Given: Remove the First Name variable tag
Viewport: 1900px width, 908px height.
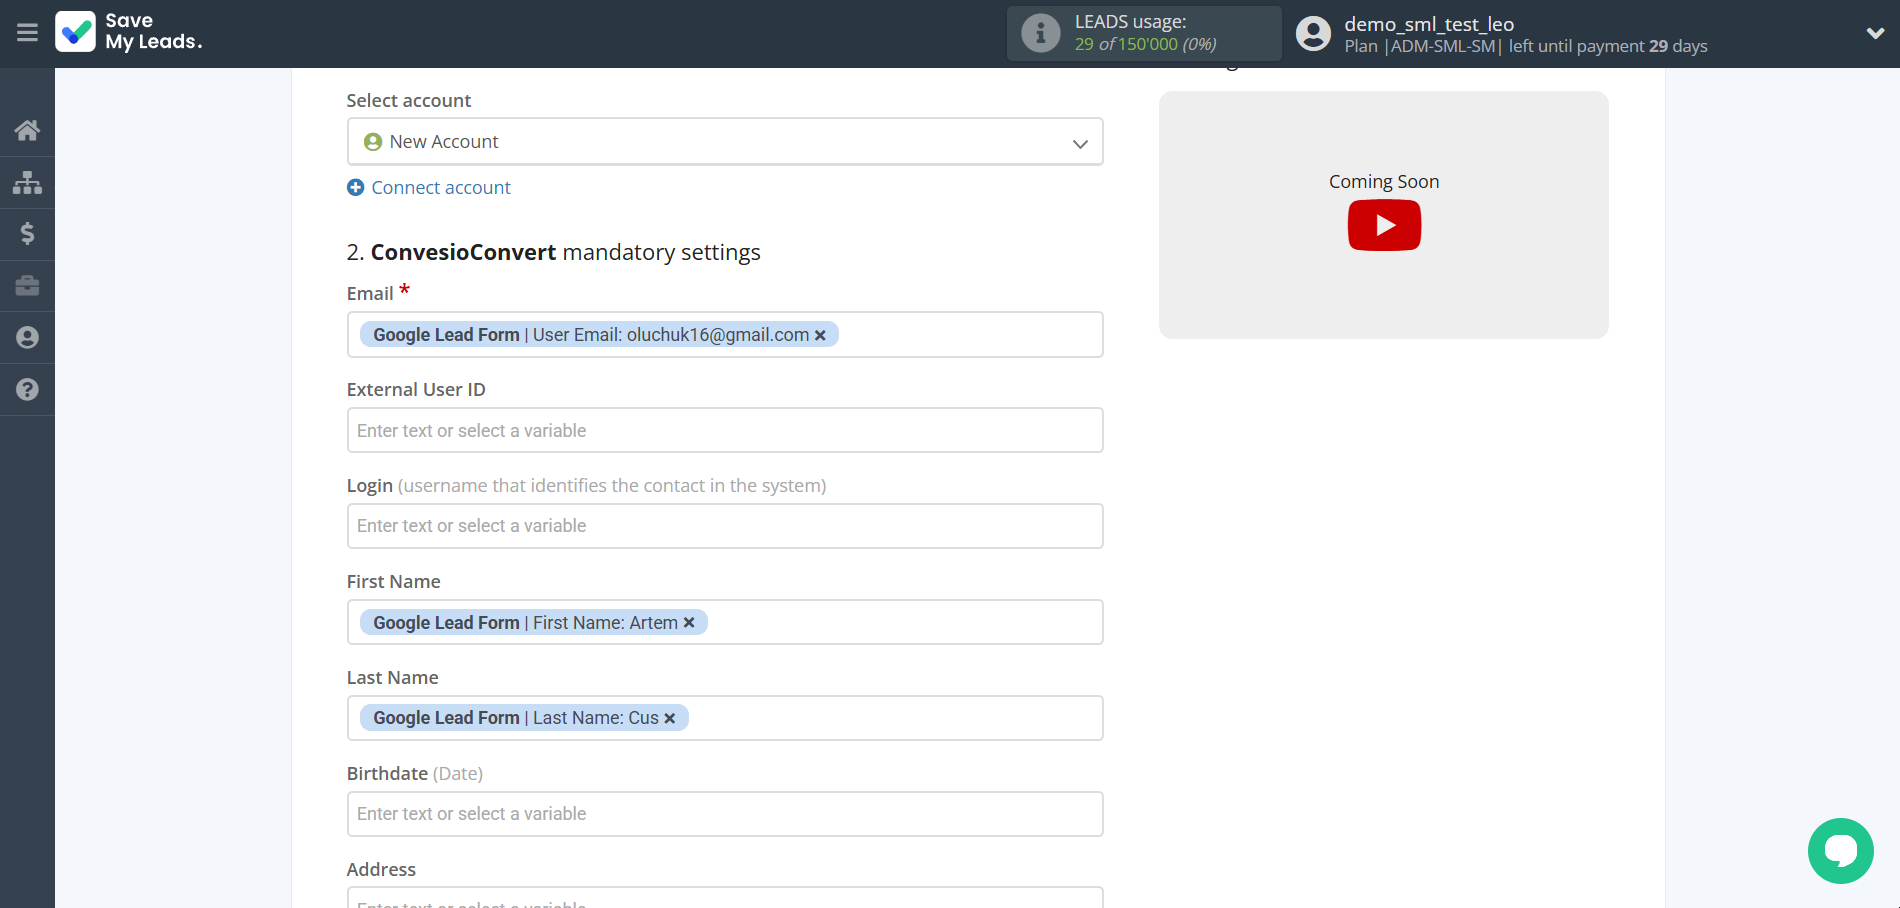Looking at the screenshot, I should (689, 623).
